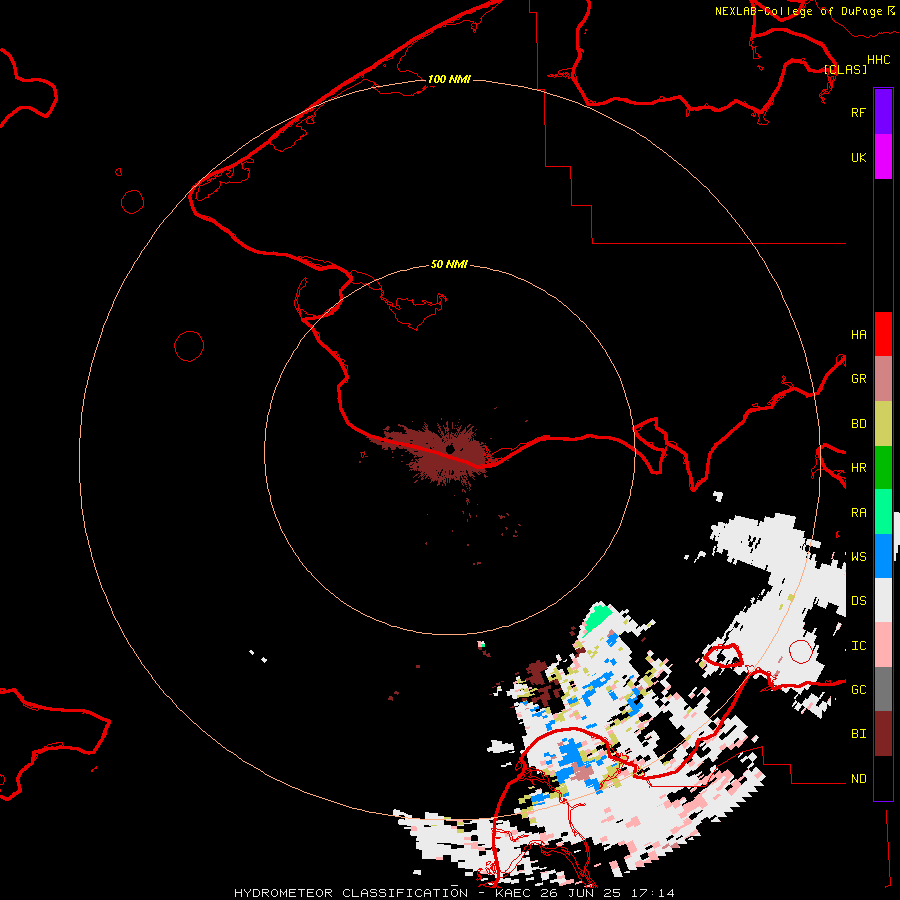Pick the mint green RA legend swatch
The image size is (900, 900).
tap(883, 512)
